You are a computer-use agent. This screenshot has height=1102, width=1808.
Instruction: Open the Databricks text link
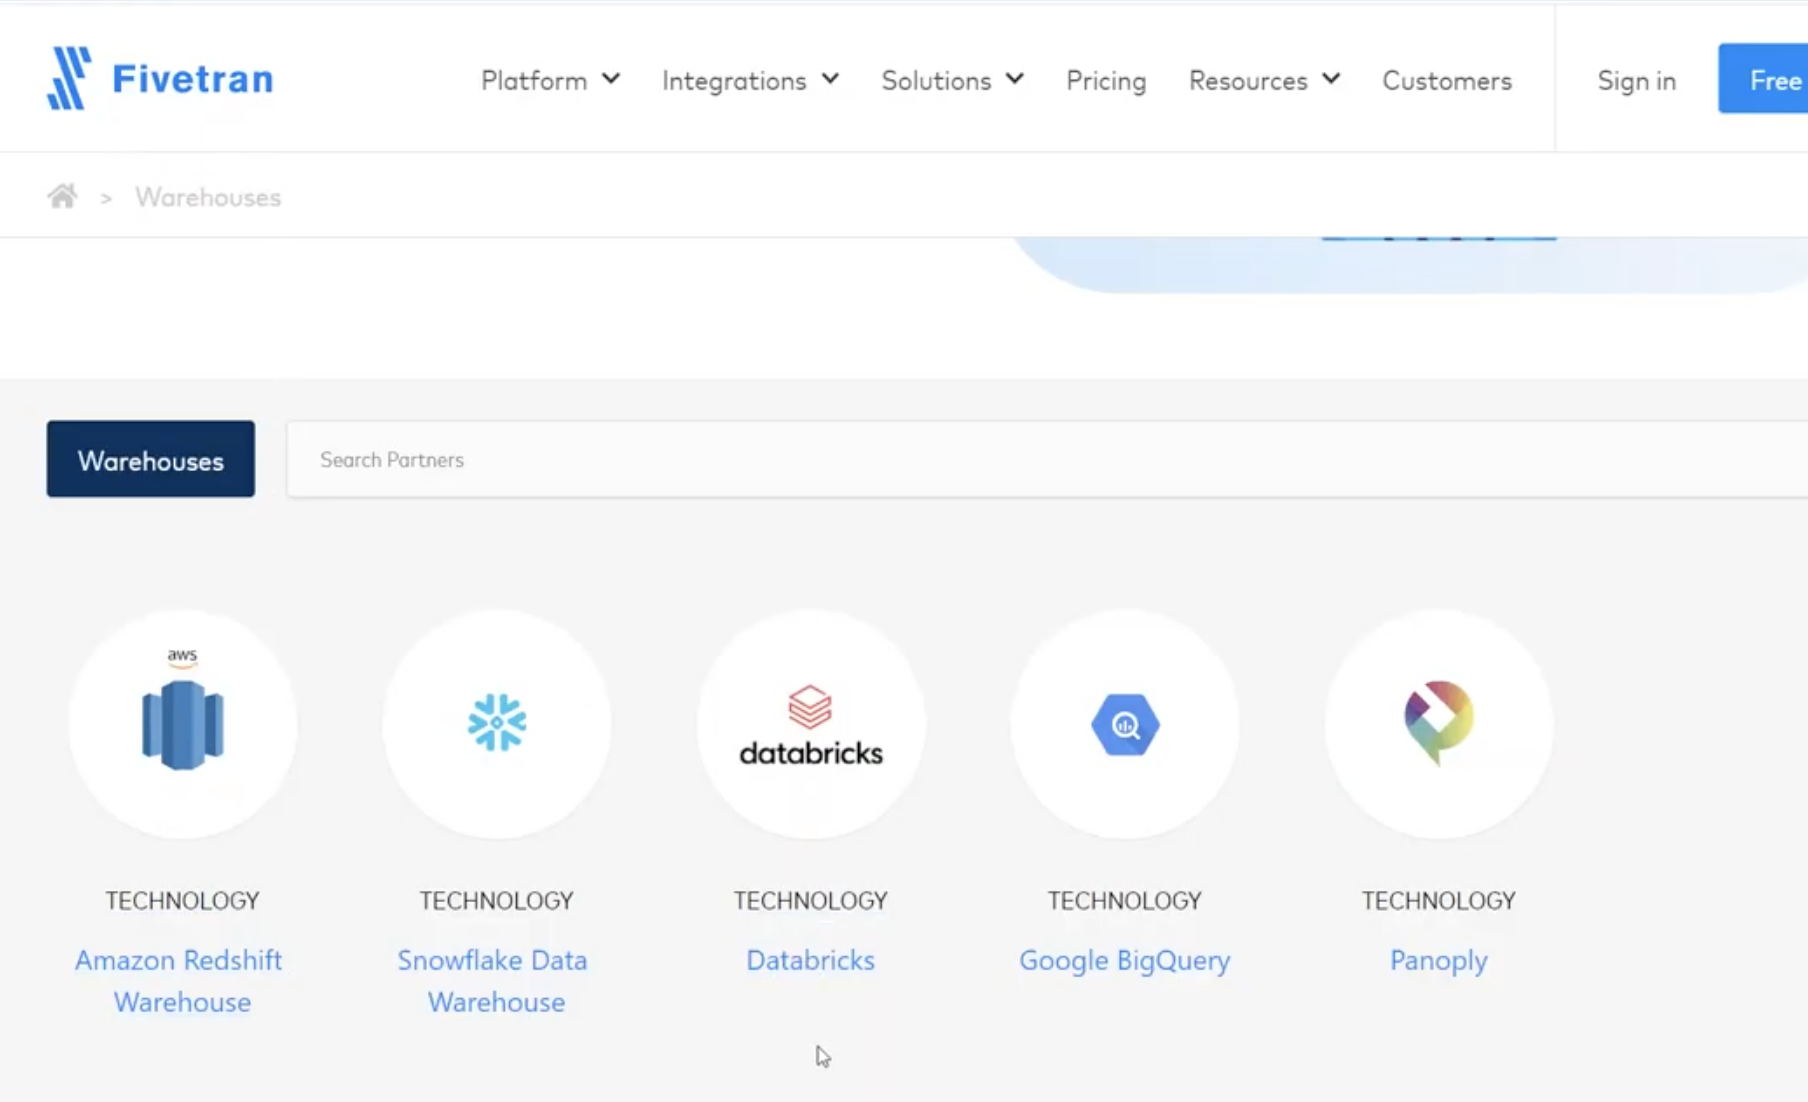pos(811,960)
